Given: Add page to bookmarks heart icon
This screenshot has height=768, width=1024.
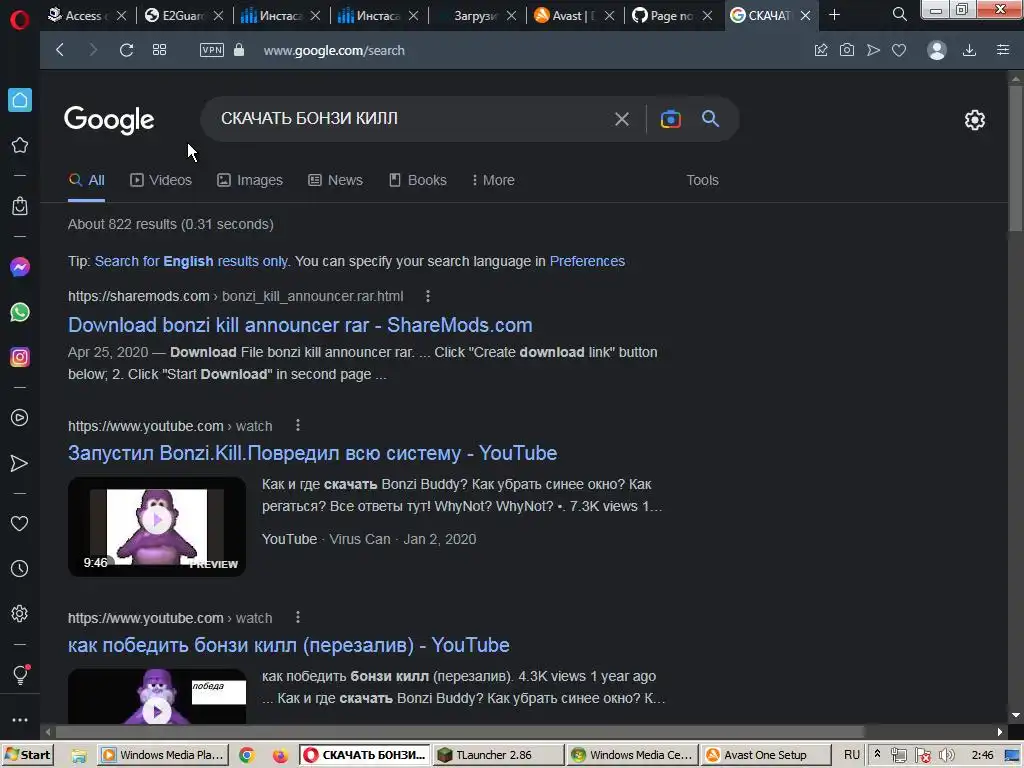Looking at the screenshot, I should (899, 50).
